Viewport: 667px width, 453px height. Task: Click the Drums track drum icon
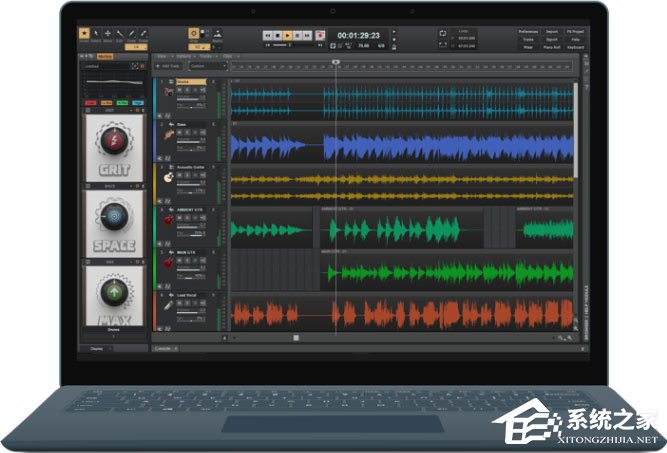pos(169,91)
